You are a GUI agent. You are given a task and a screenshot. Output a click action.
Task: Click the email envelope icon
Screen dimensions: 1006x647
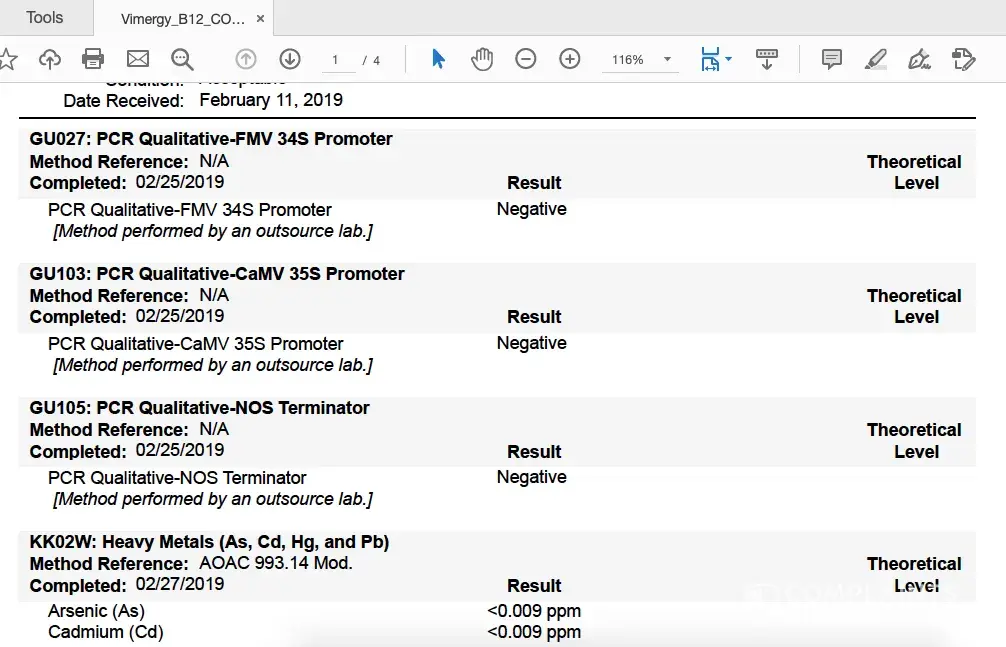[137, 60]
